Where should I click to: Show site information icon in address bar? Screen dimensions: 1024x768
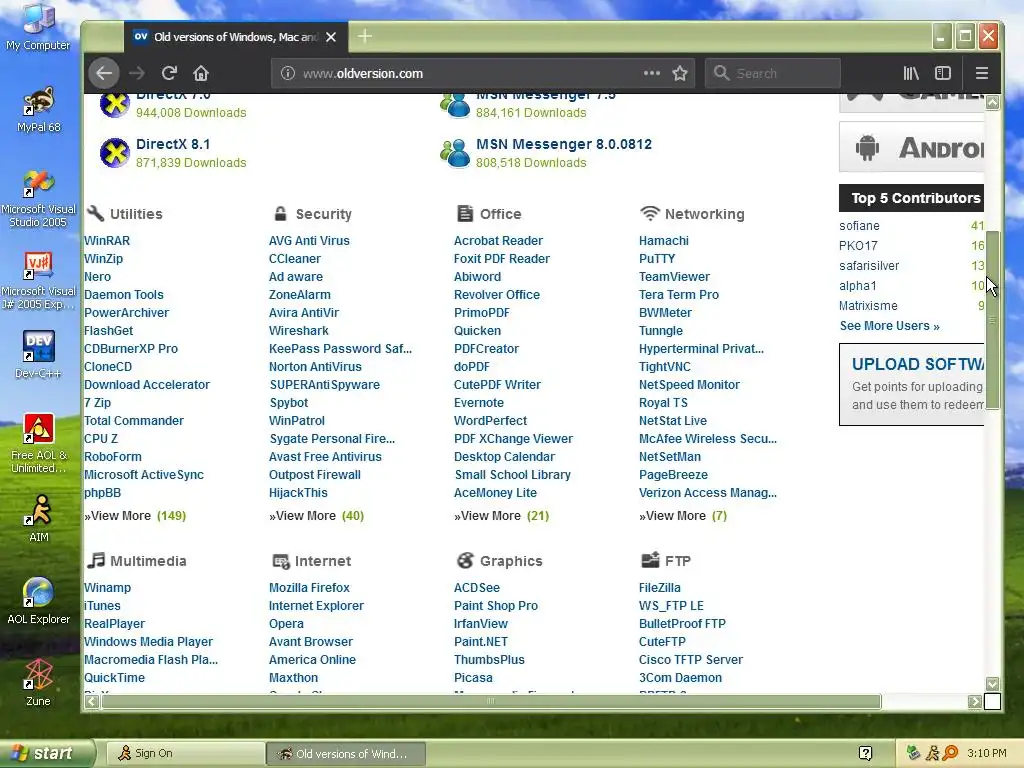click(x=288, y=73)
